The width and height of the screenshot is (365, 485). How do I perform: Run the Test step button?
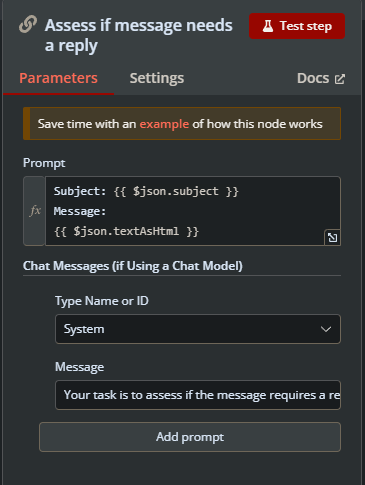pyautogui.click(x=297, y=26)
